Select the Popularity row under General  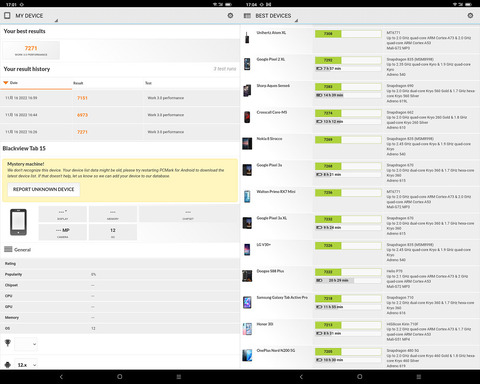pos(120,274)
